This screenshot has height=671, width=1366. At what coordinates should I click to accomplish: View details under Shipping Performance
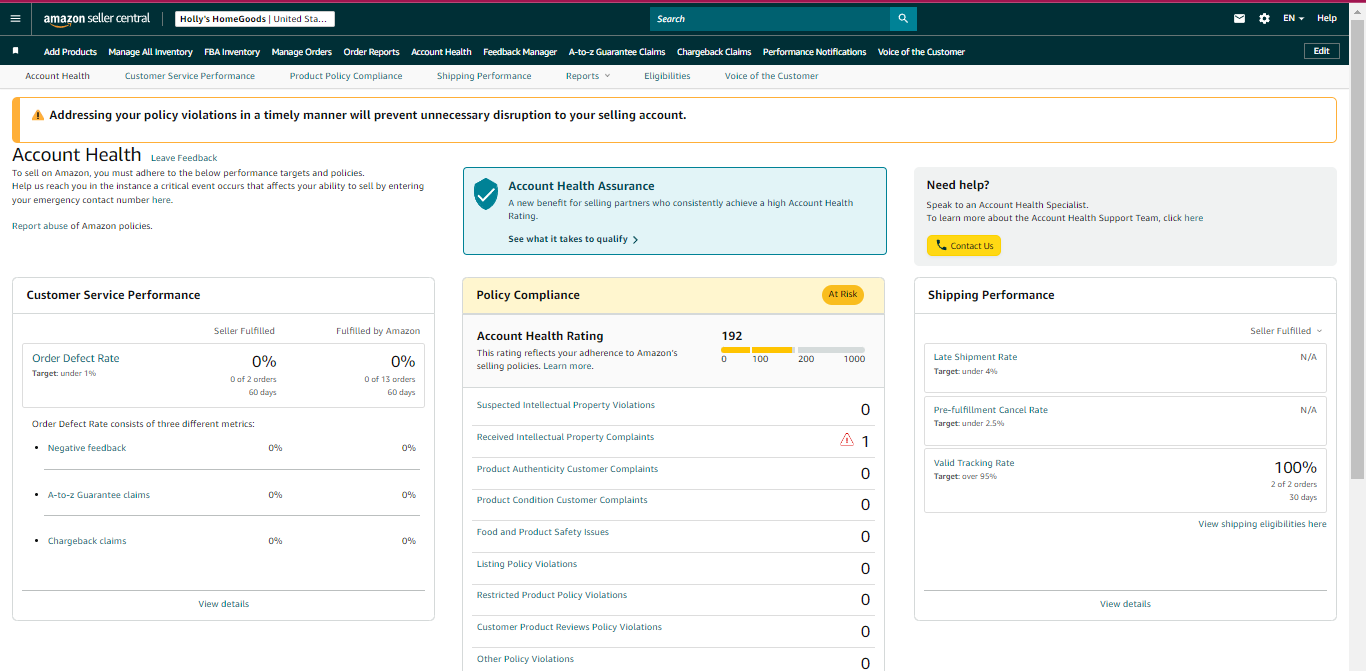[x=1125, y=604]
